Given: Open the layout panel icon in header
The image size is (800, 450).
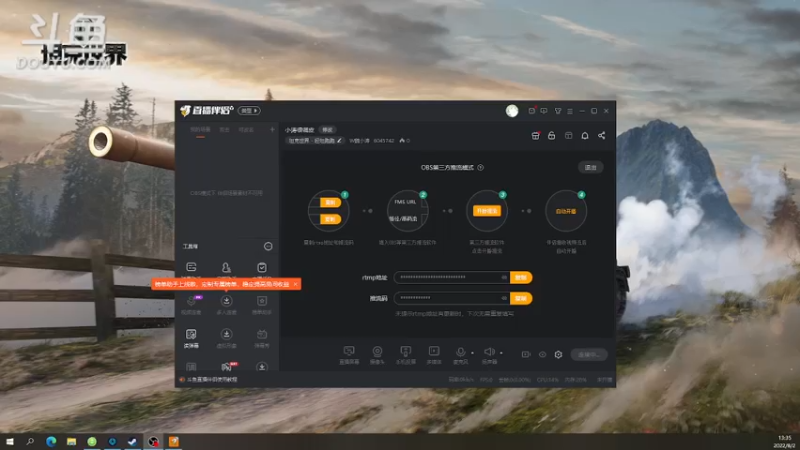Looking at the screenshot, I should [568, 136].
